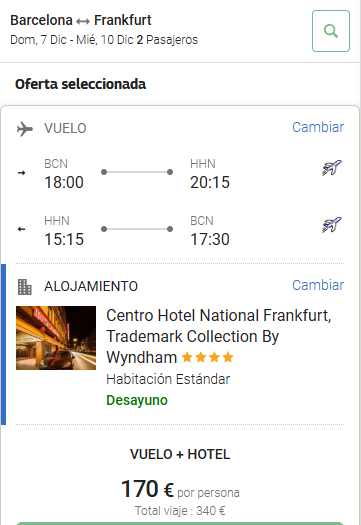Screen dimensions: 361x525
Task: Select the 18:00 BCN departure time
Action: click(64, 182)
